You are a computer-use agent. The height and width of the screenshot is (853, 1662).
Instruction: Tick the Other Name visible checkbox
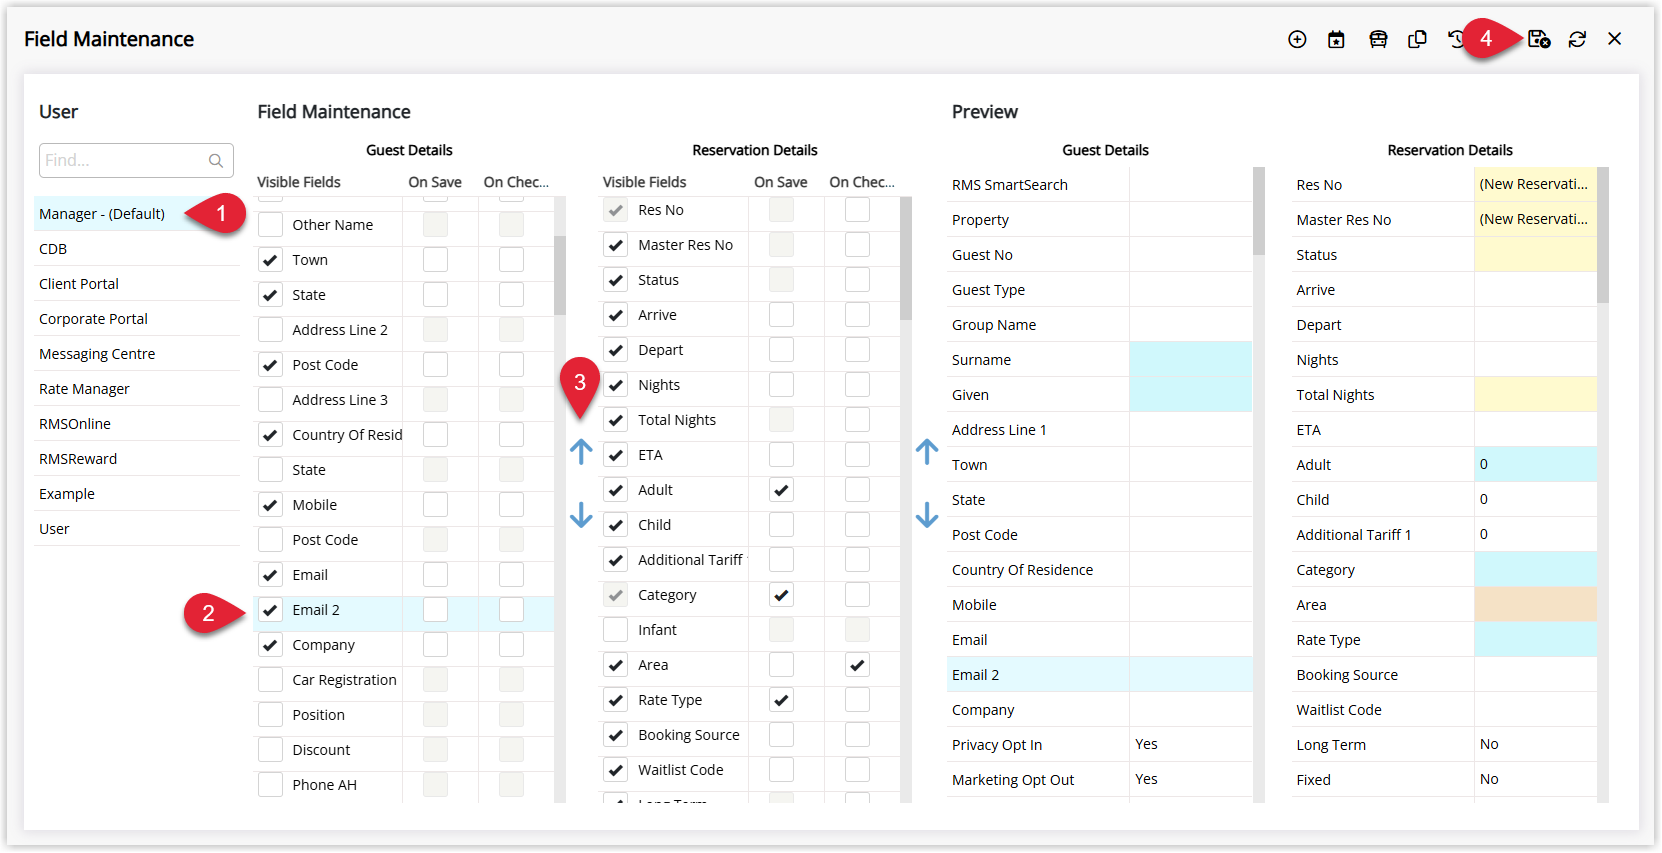pos(270,225)
